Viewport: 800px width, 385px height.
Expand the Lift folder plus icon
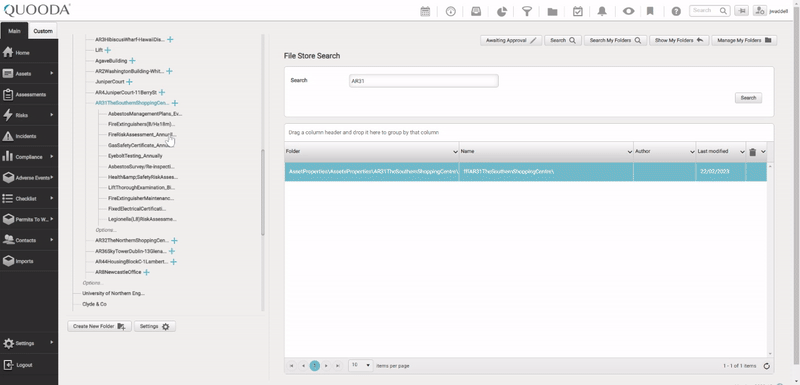[x=108, y=50]
